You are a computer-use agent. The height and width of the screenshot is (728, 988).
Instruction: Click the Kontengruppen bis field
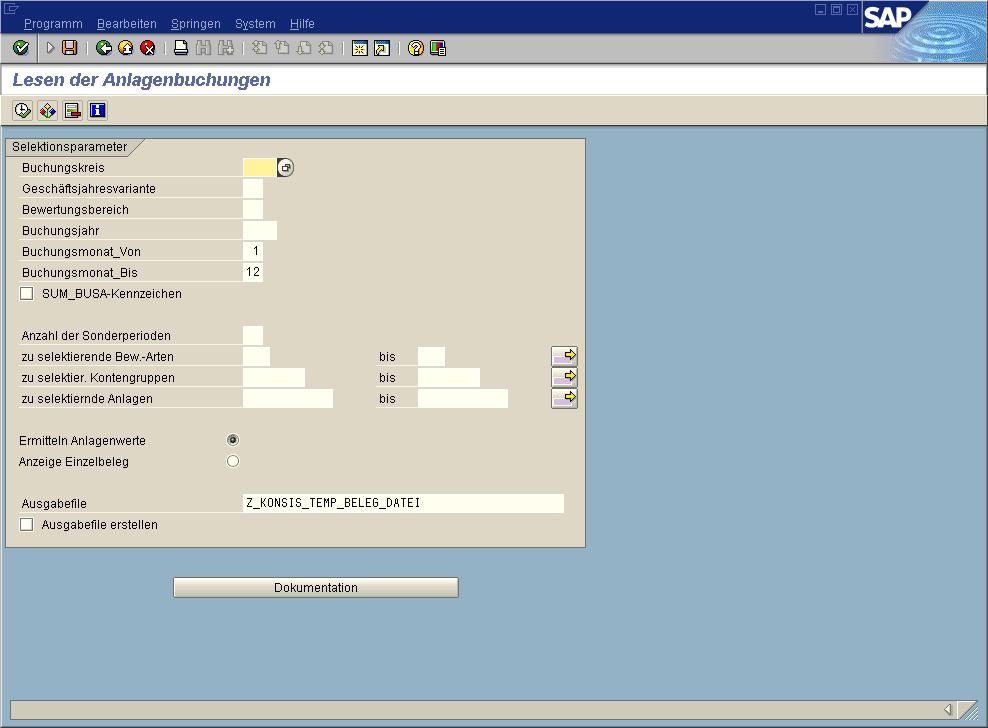(449, 377)
